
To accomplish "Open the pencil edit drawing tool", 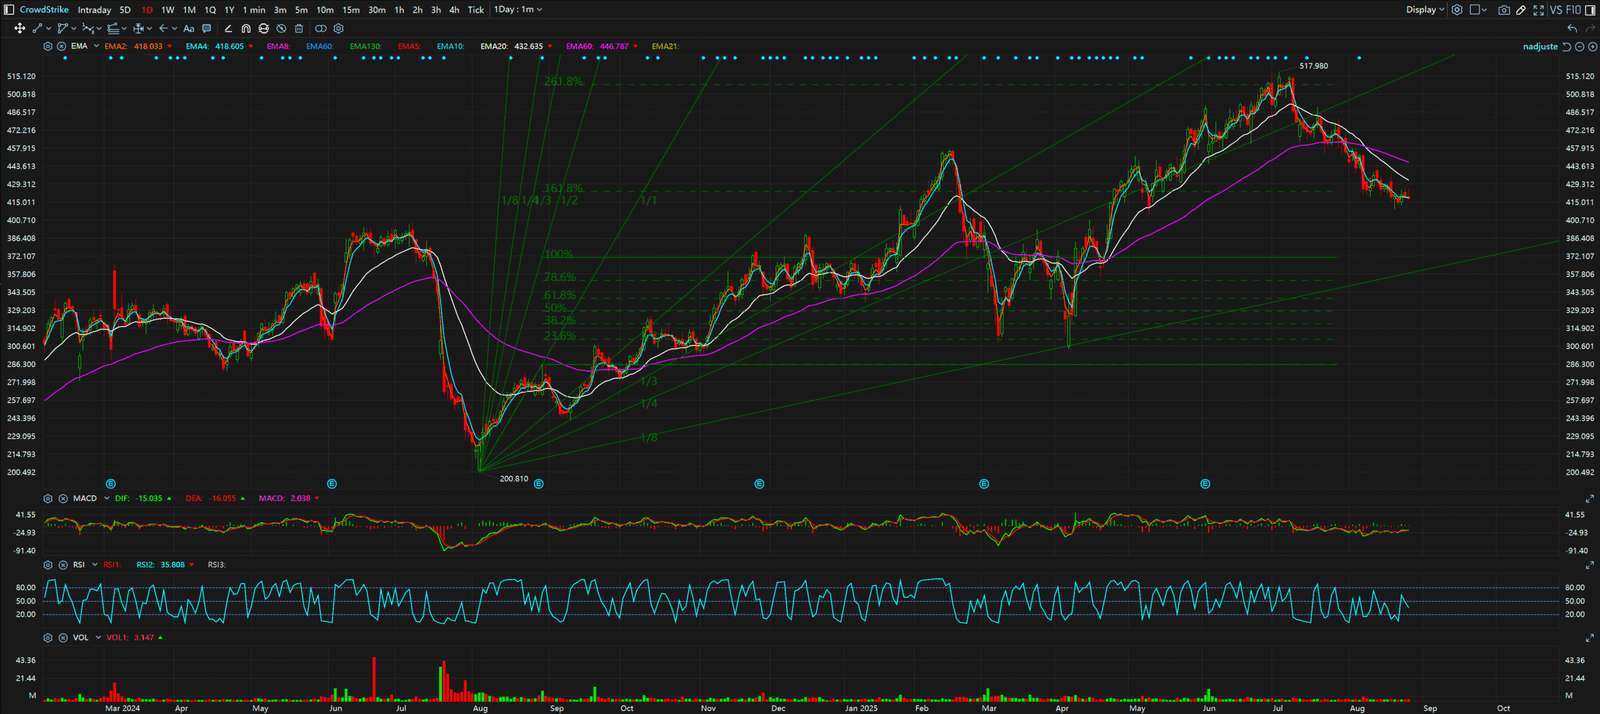I will [x=1521, y=10].
